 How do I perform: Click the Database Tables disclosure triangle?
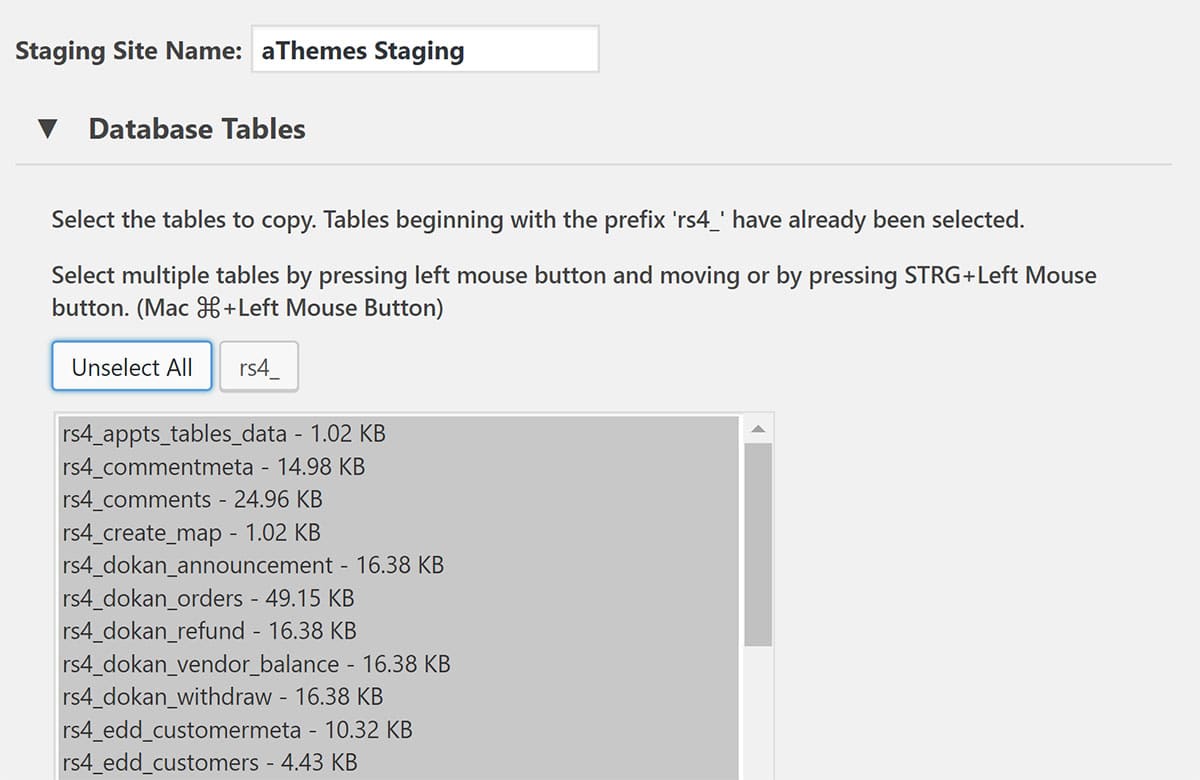coord(49,128)
